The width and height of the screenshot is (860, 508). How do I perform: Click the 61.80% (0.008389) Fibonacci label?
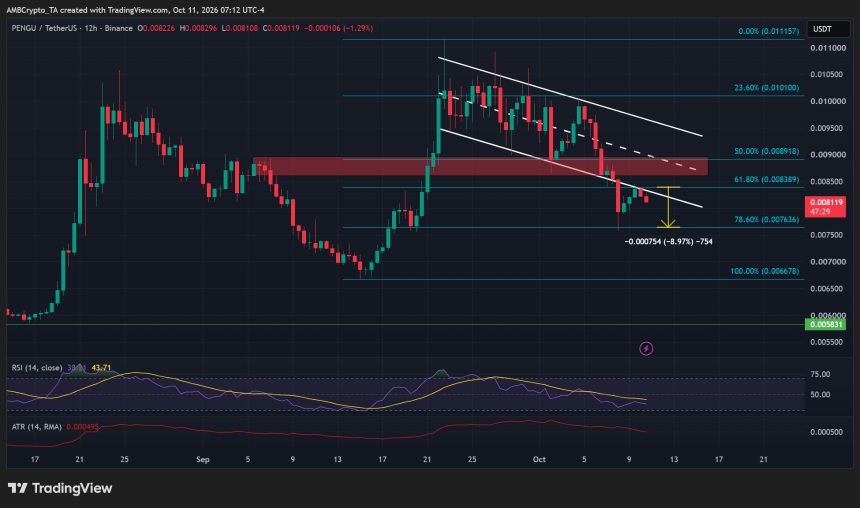click(x=766, y=179)
